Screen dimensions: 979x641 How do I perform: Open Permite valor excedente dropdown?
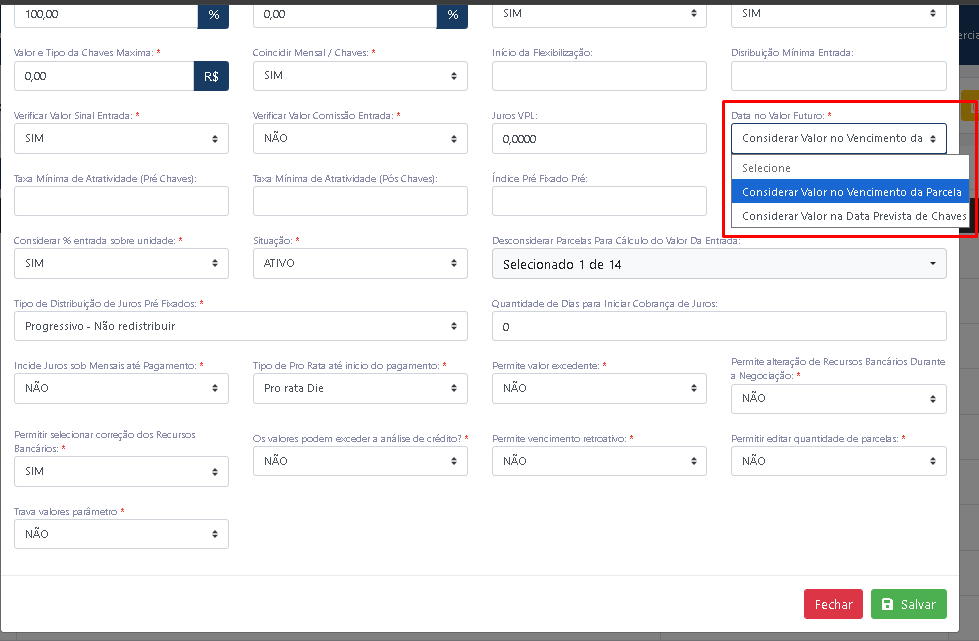click(x=599, y=388)
